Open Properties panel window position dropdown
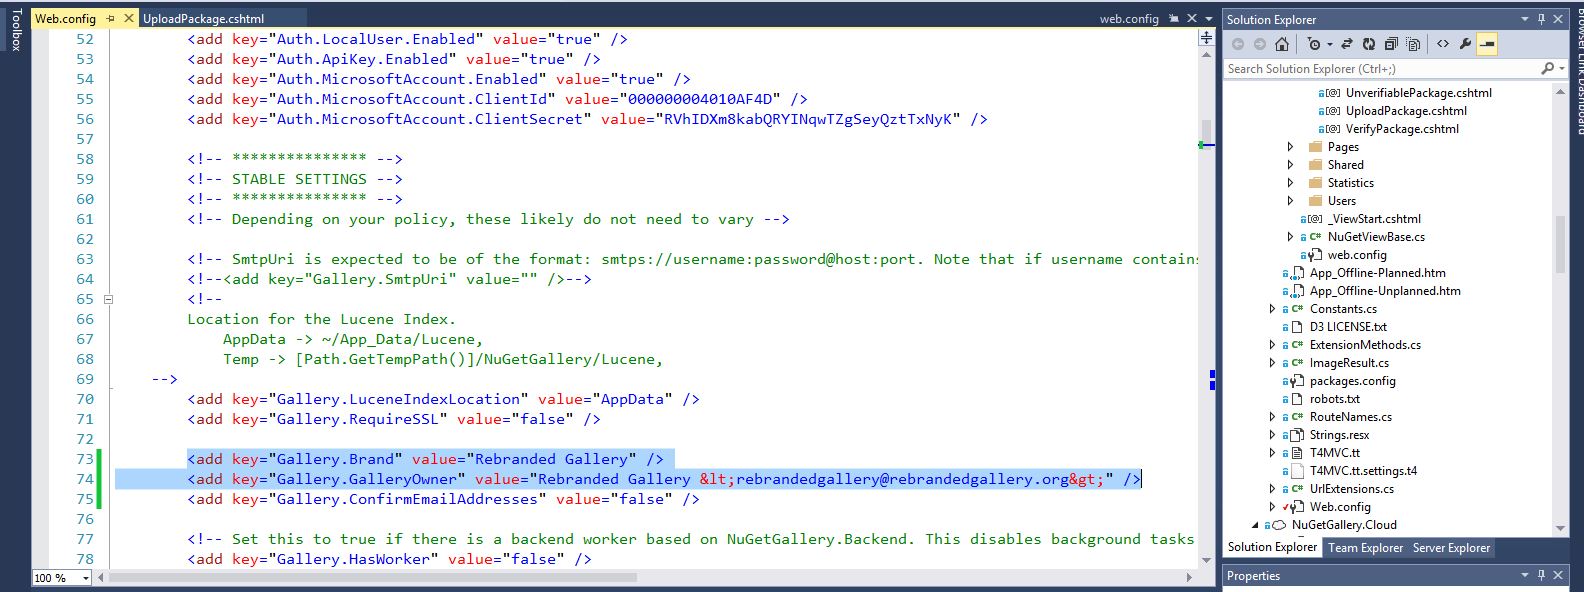The height and width of the screenshot is (592, 1584). coord(1525,575)
